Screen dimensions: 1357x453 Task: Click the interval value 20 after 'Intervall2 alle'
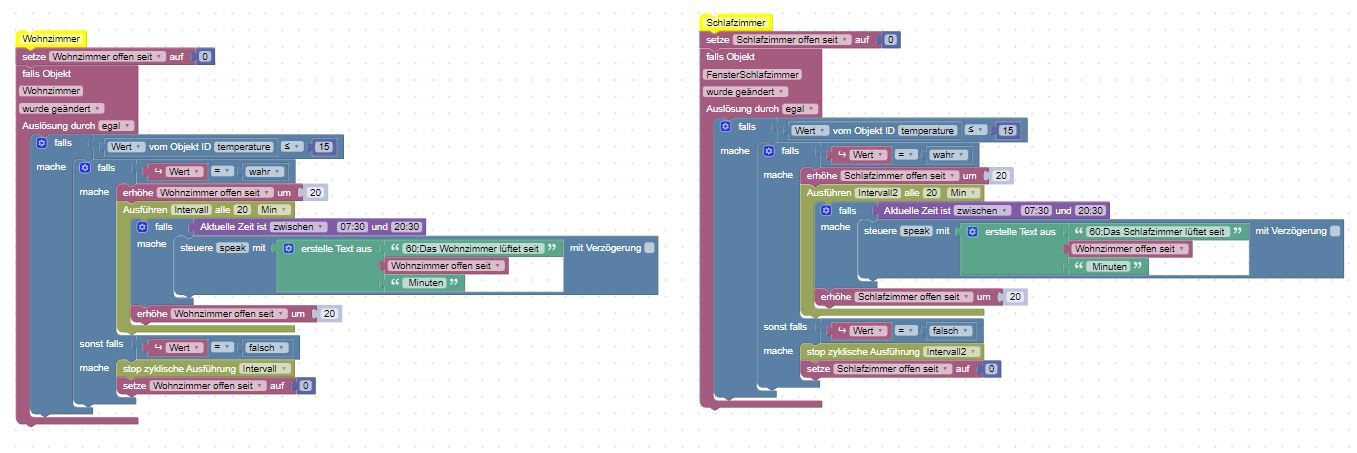tap(931, 192)
